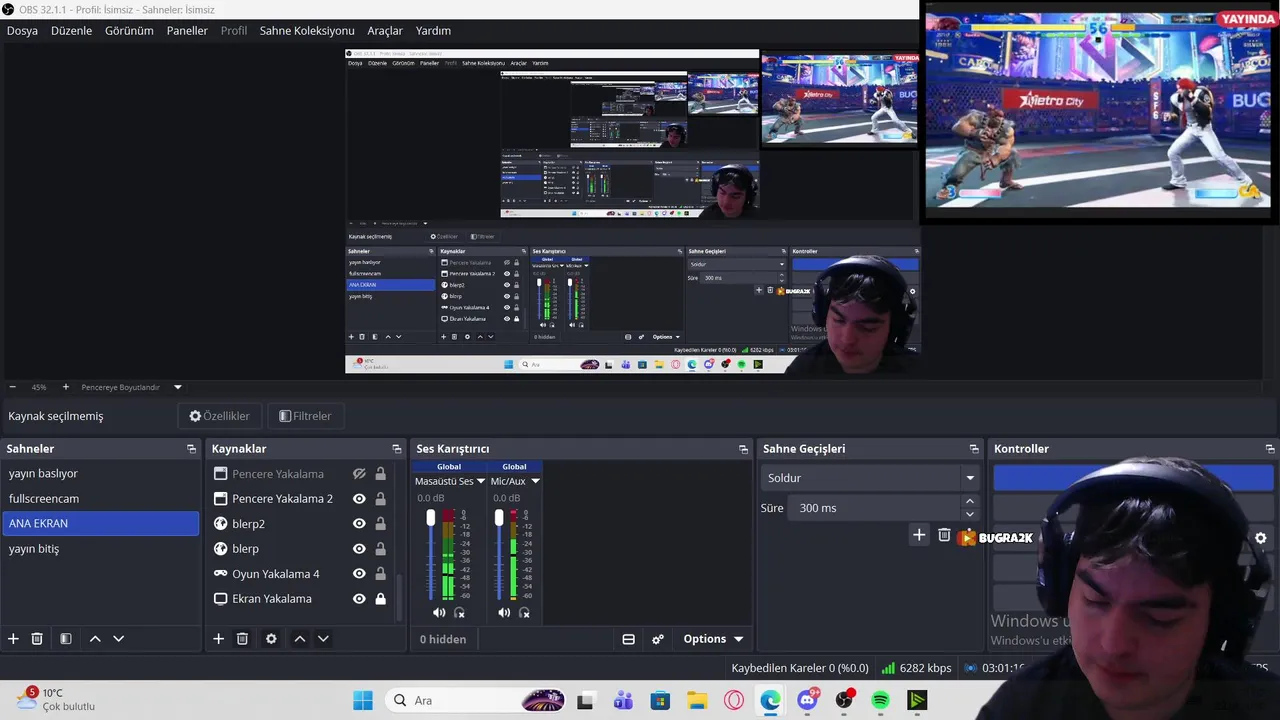Decrease transition Süre stepper down
This screenshot has width=1280, height=720.
(x=969, y=514)
